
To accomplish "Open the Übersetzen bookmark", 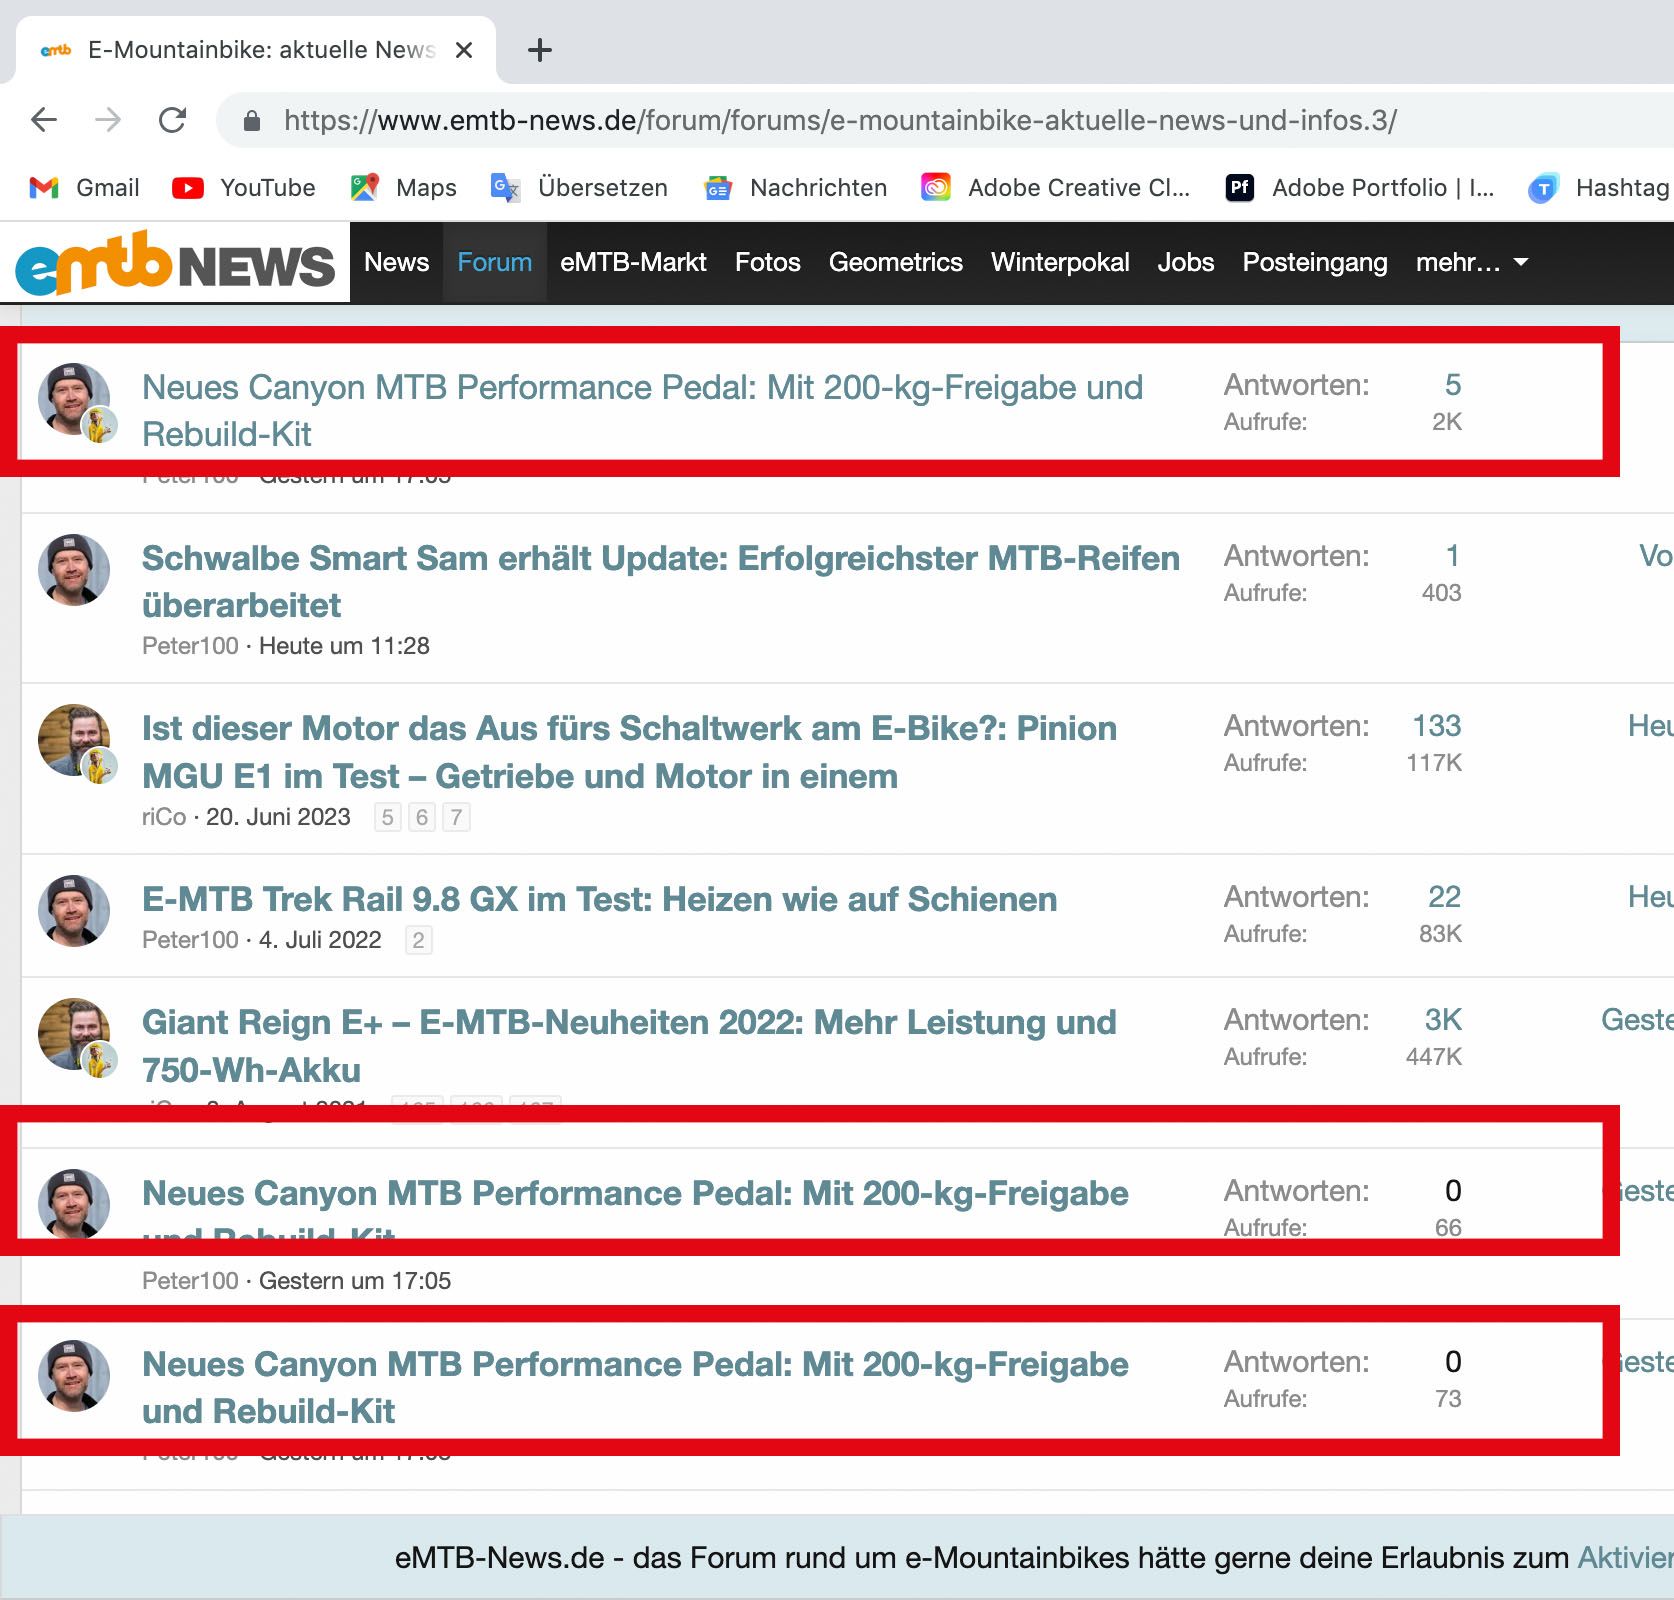I will [579, 188].
